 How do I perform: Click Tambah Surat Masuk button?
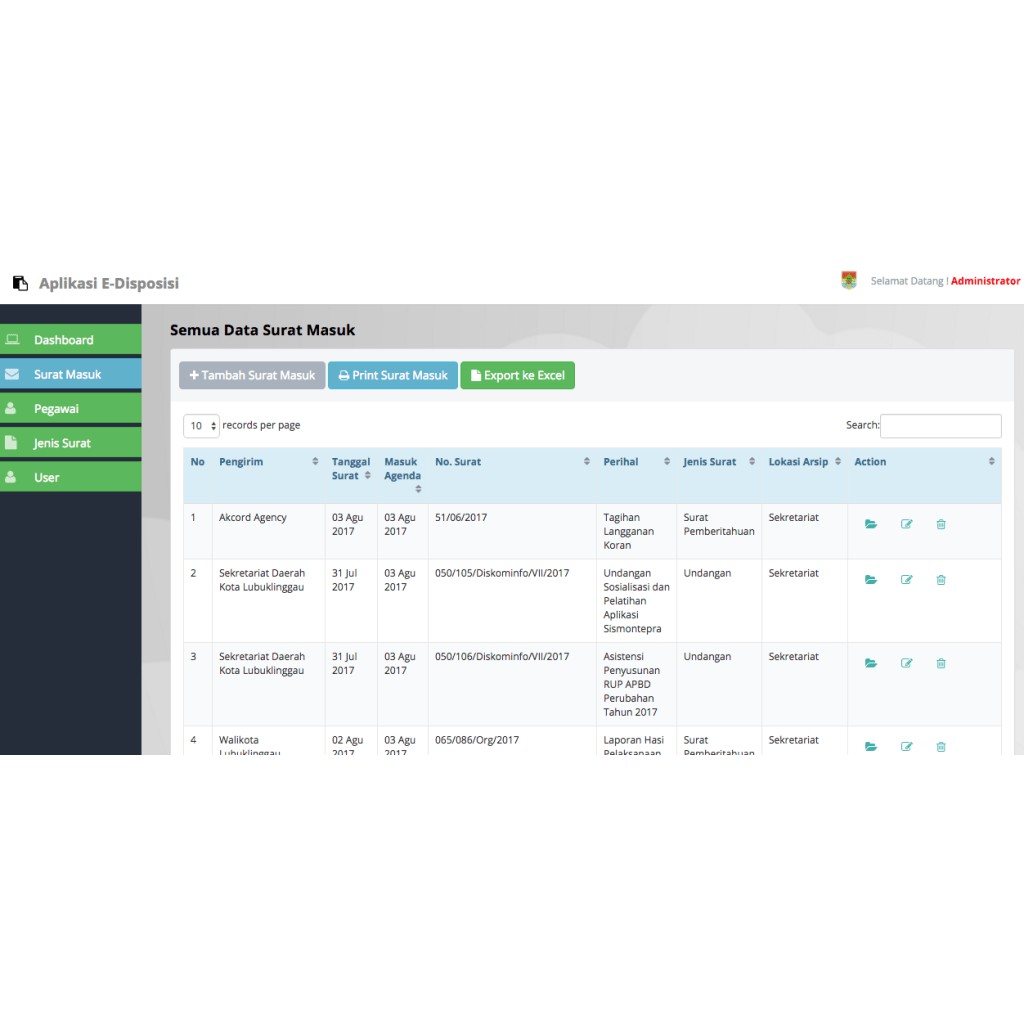pyautogui.click(x=252, y=376)
